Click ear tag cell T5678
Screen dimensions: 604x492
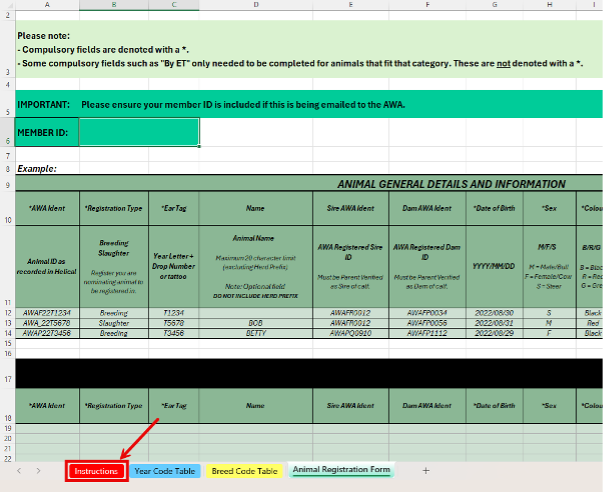point(174,323)
